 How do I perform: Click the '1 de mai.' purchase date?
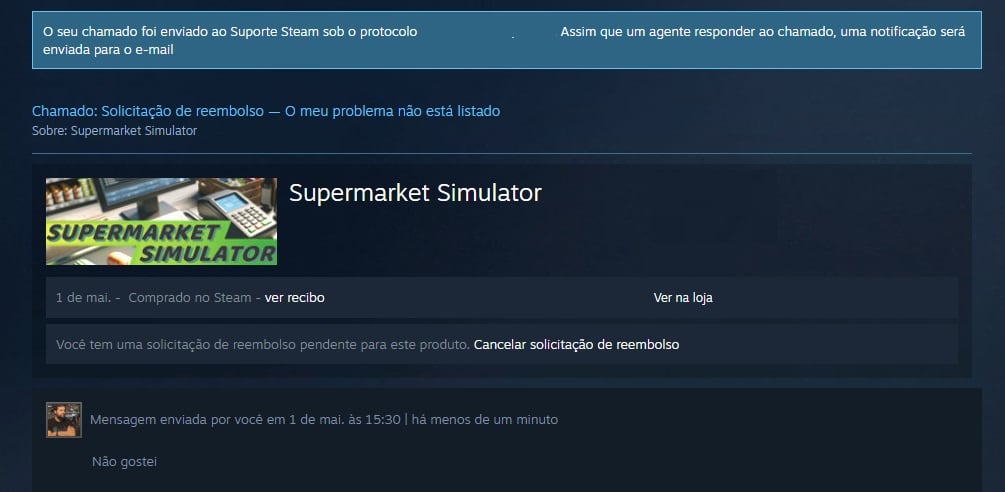pos(85,298)
